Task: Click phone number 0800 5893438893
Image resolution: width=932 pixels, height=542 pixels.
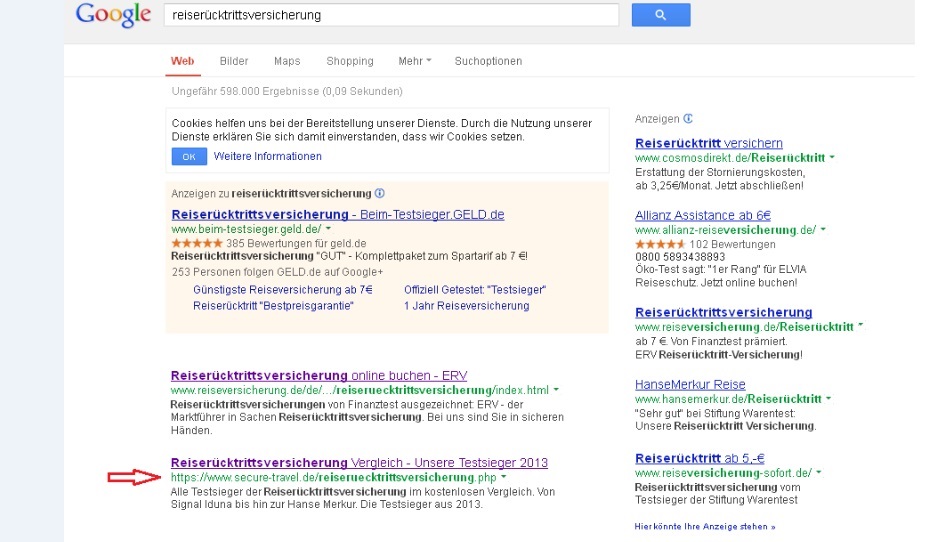Action: pyautogui.click(x=680, y=257)
